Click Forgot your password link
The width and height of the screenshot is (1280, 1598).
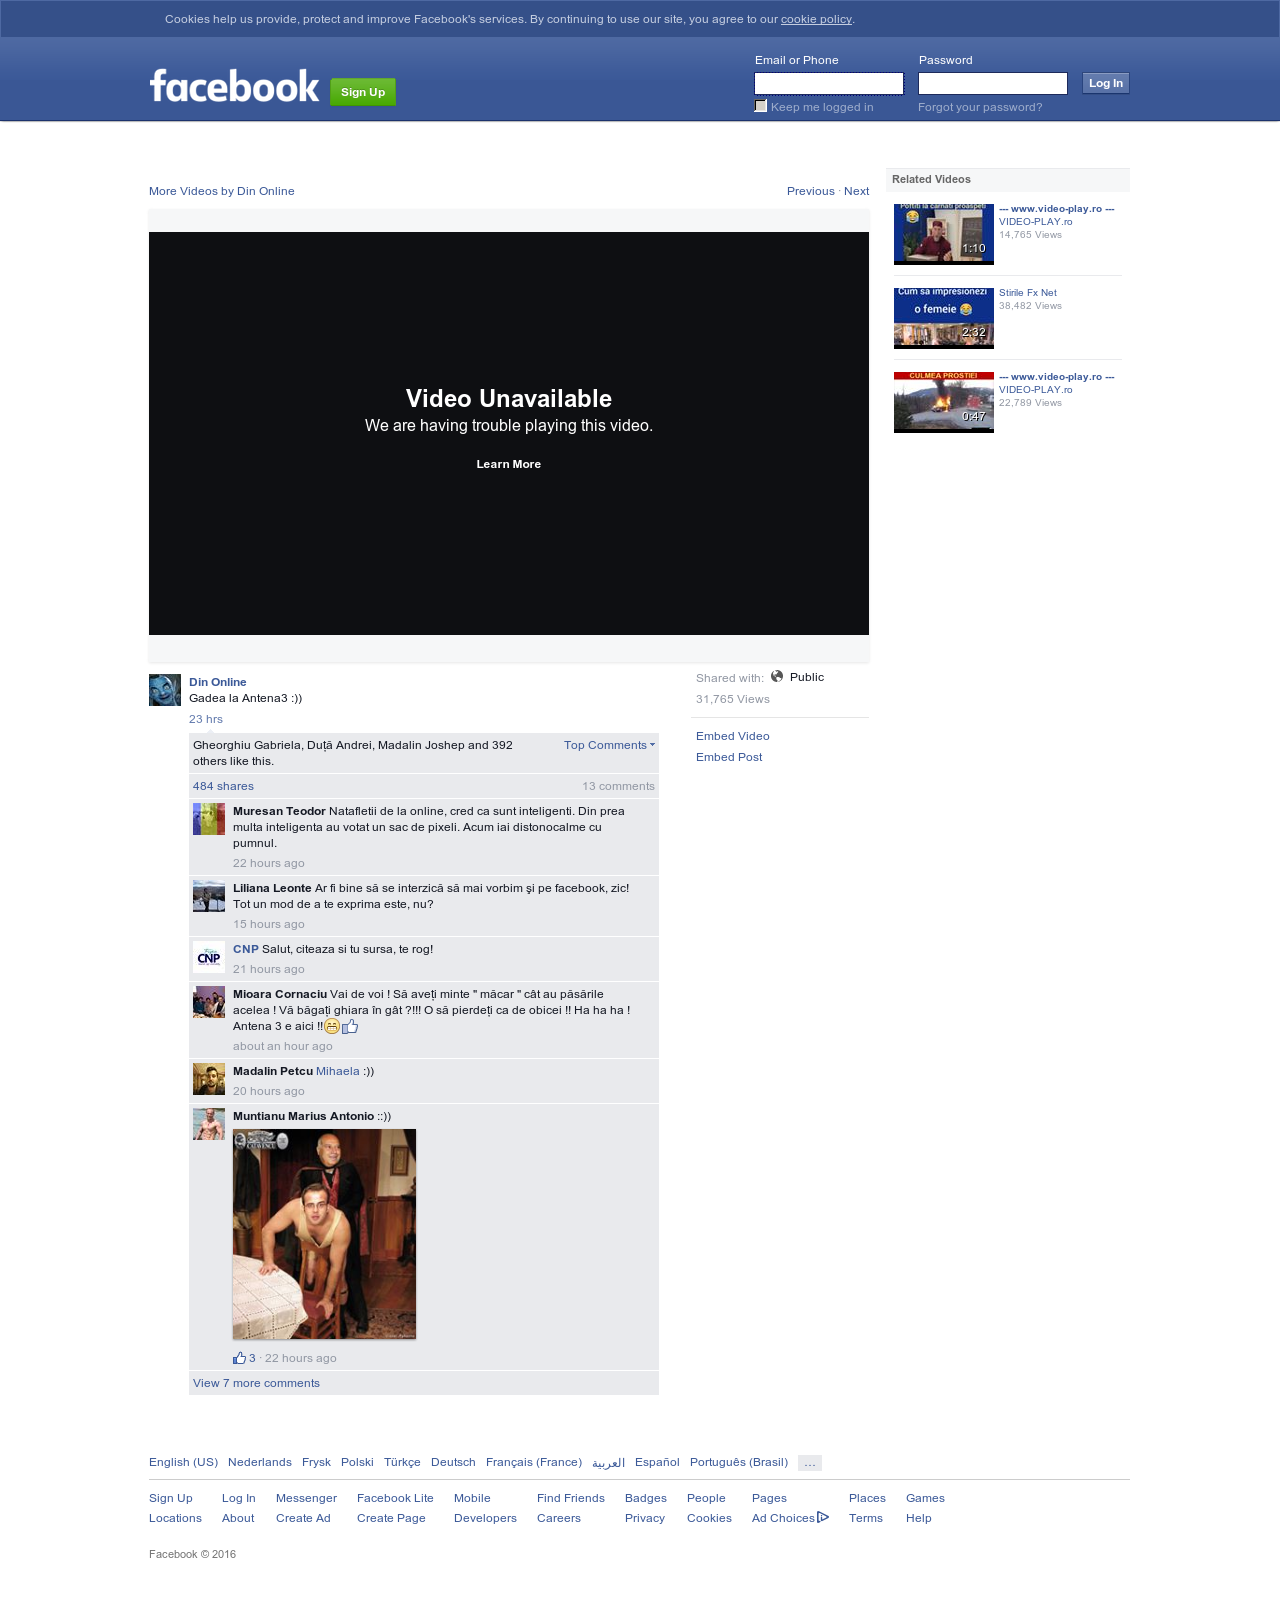click(x=980, y=107)
